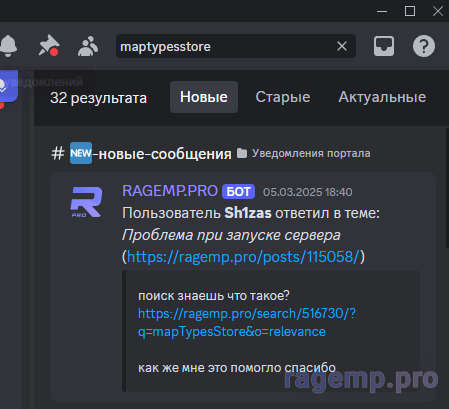Click quoted text поиск знаешь что такое?
Viewport: 449px width, 409px height.
214,296
